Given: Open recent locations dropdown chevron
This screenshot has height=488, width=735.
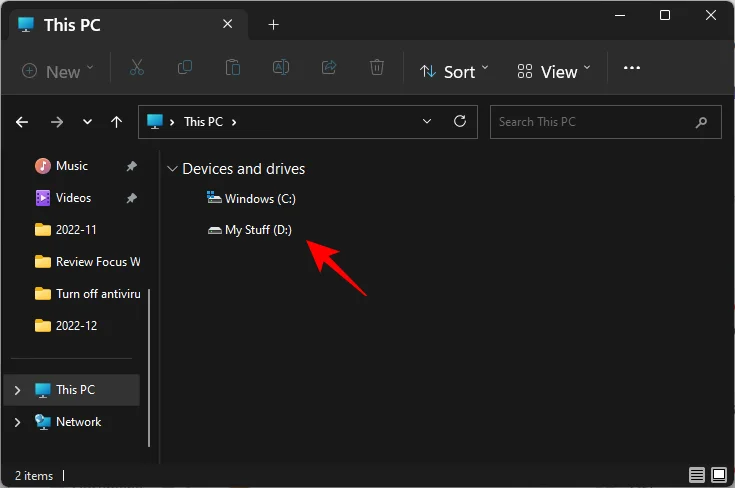Looking at the screenshot, I should [87, 122].
